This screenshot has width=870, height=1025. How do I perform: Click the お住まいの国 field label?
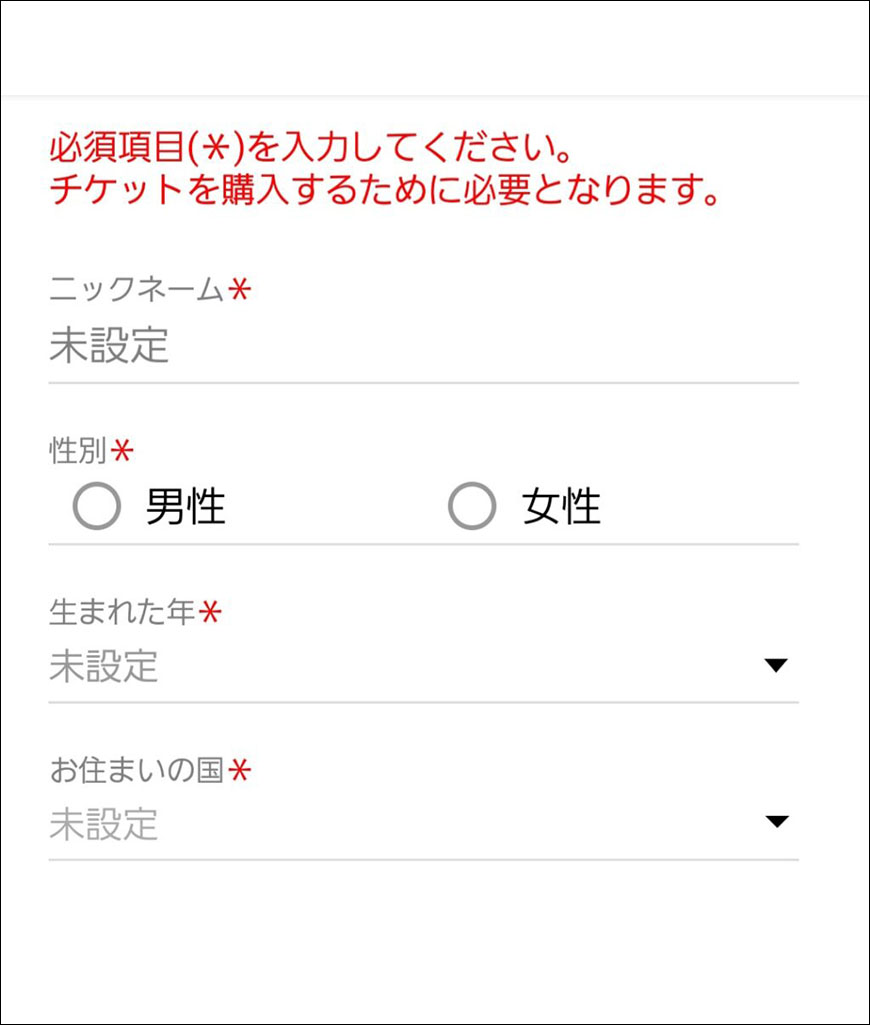[135, 770]
